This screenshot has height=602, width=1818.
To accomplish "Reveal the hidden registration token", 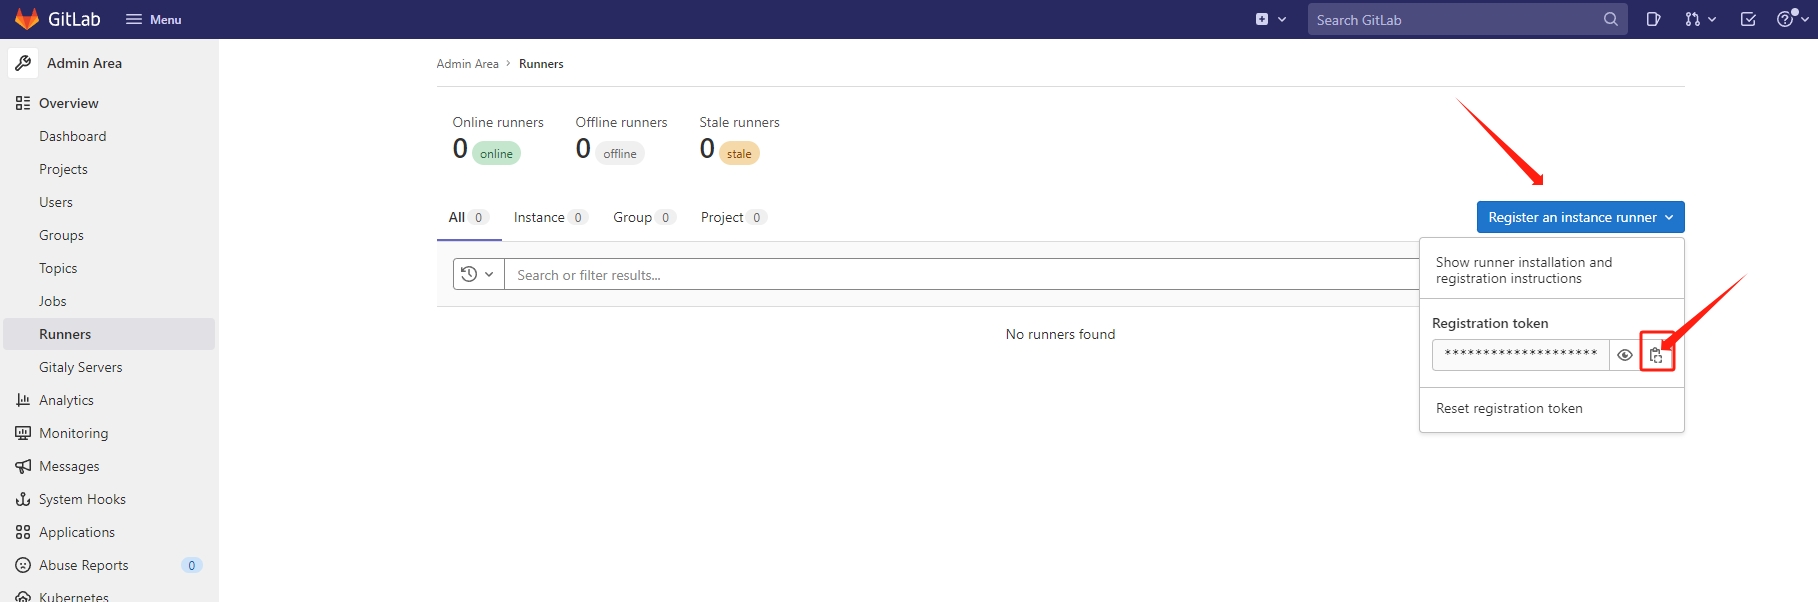I will [1625, 355].
